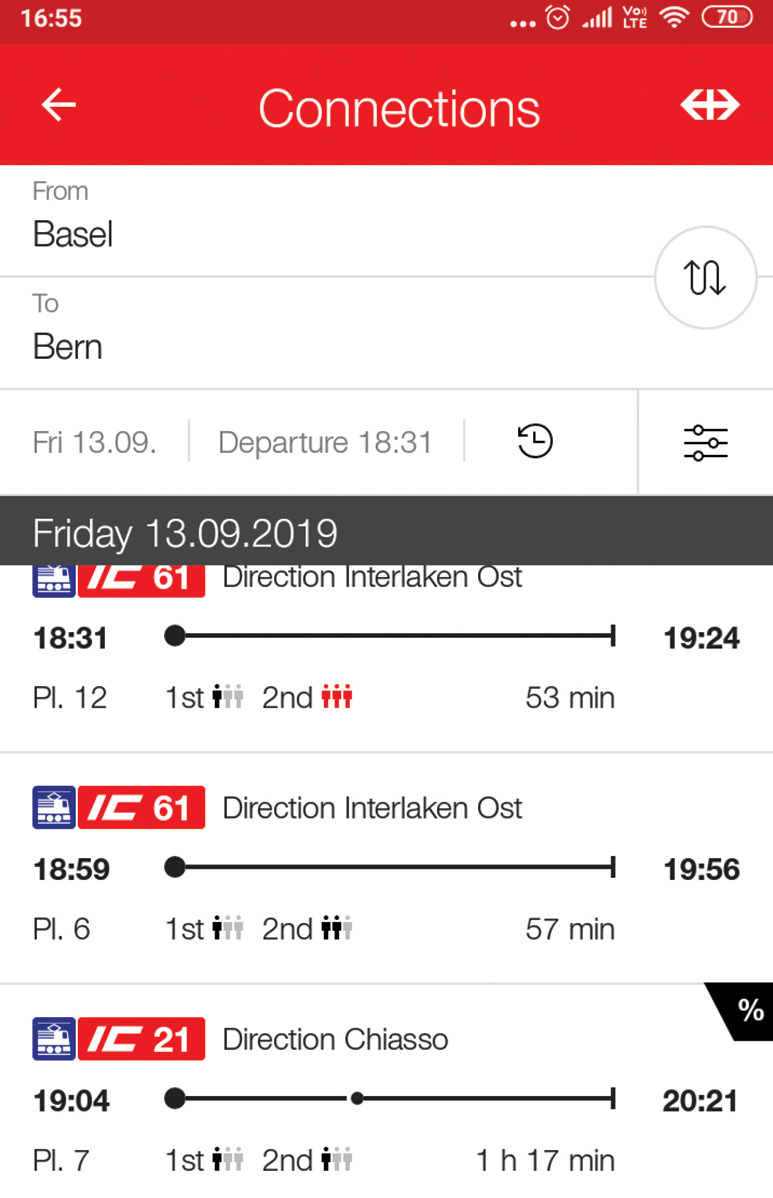
Task: Open earlier connections clock icon
Action: (535, 442)
